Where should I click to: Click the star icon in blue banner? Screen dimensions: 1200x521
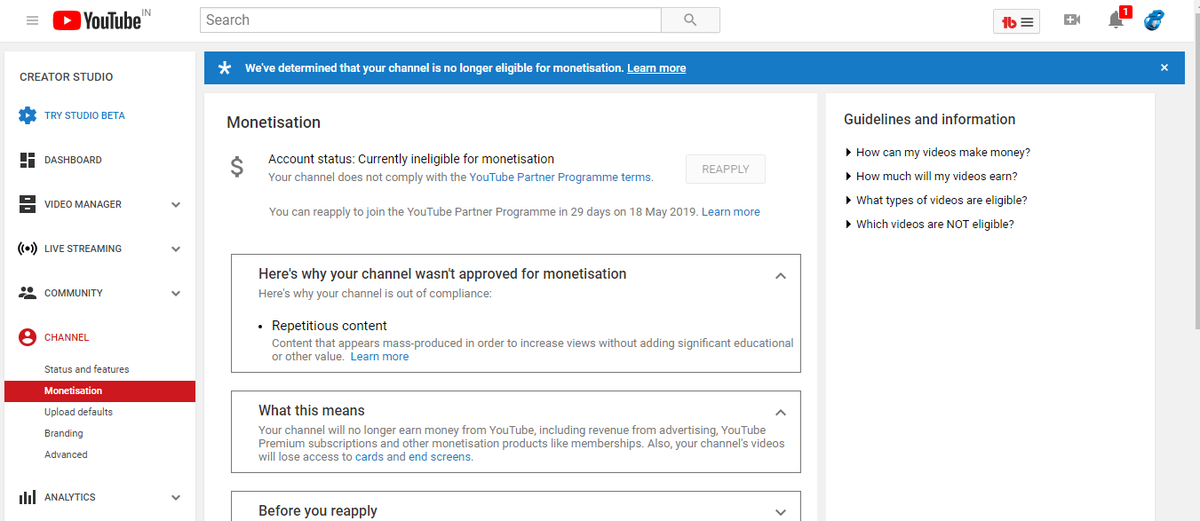coord(225,68)
